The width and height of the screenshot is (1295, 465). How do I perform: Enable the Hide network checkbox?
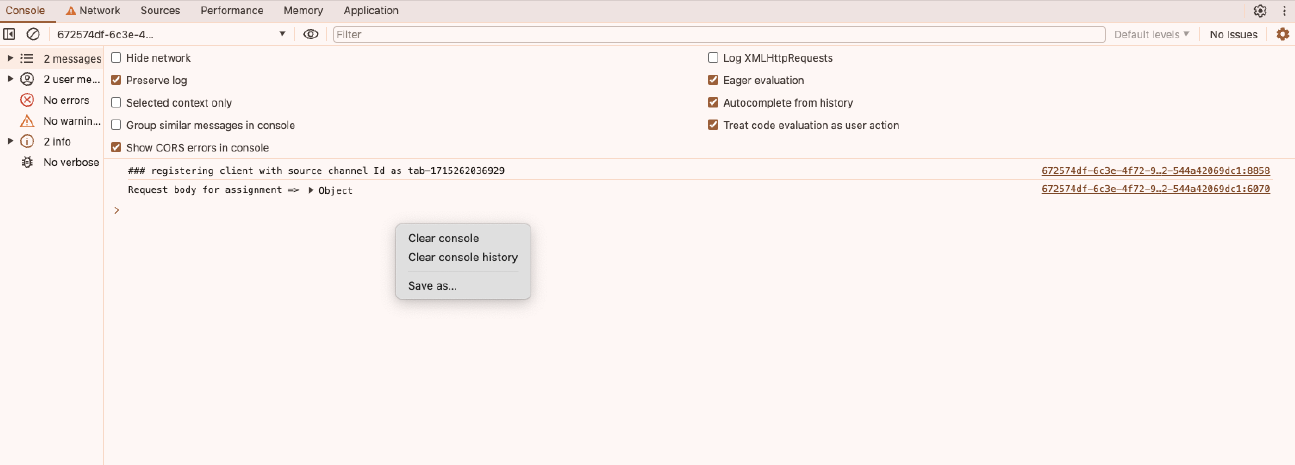click(x=116, y=58)
